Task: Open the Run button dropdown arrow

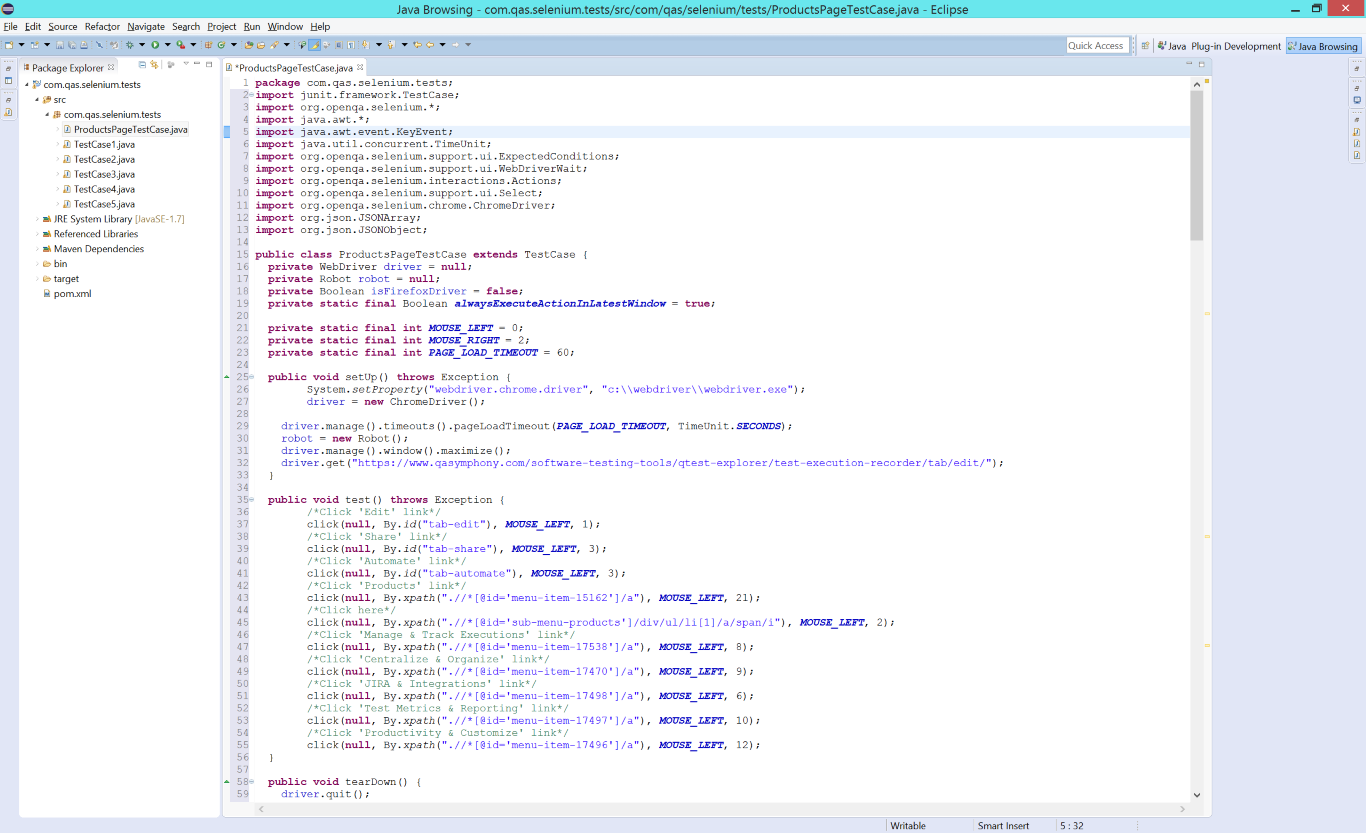Action: coord(168,45)
